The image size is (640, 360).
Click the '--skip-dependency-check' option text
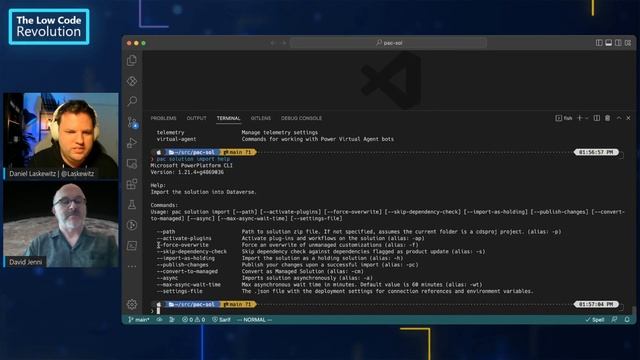pyautogui.click(x=192, y=251)
